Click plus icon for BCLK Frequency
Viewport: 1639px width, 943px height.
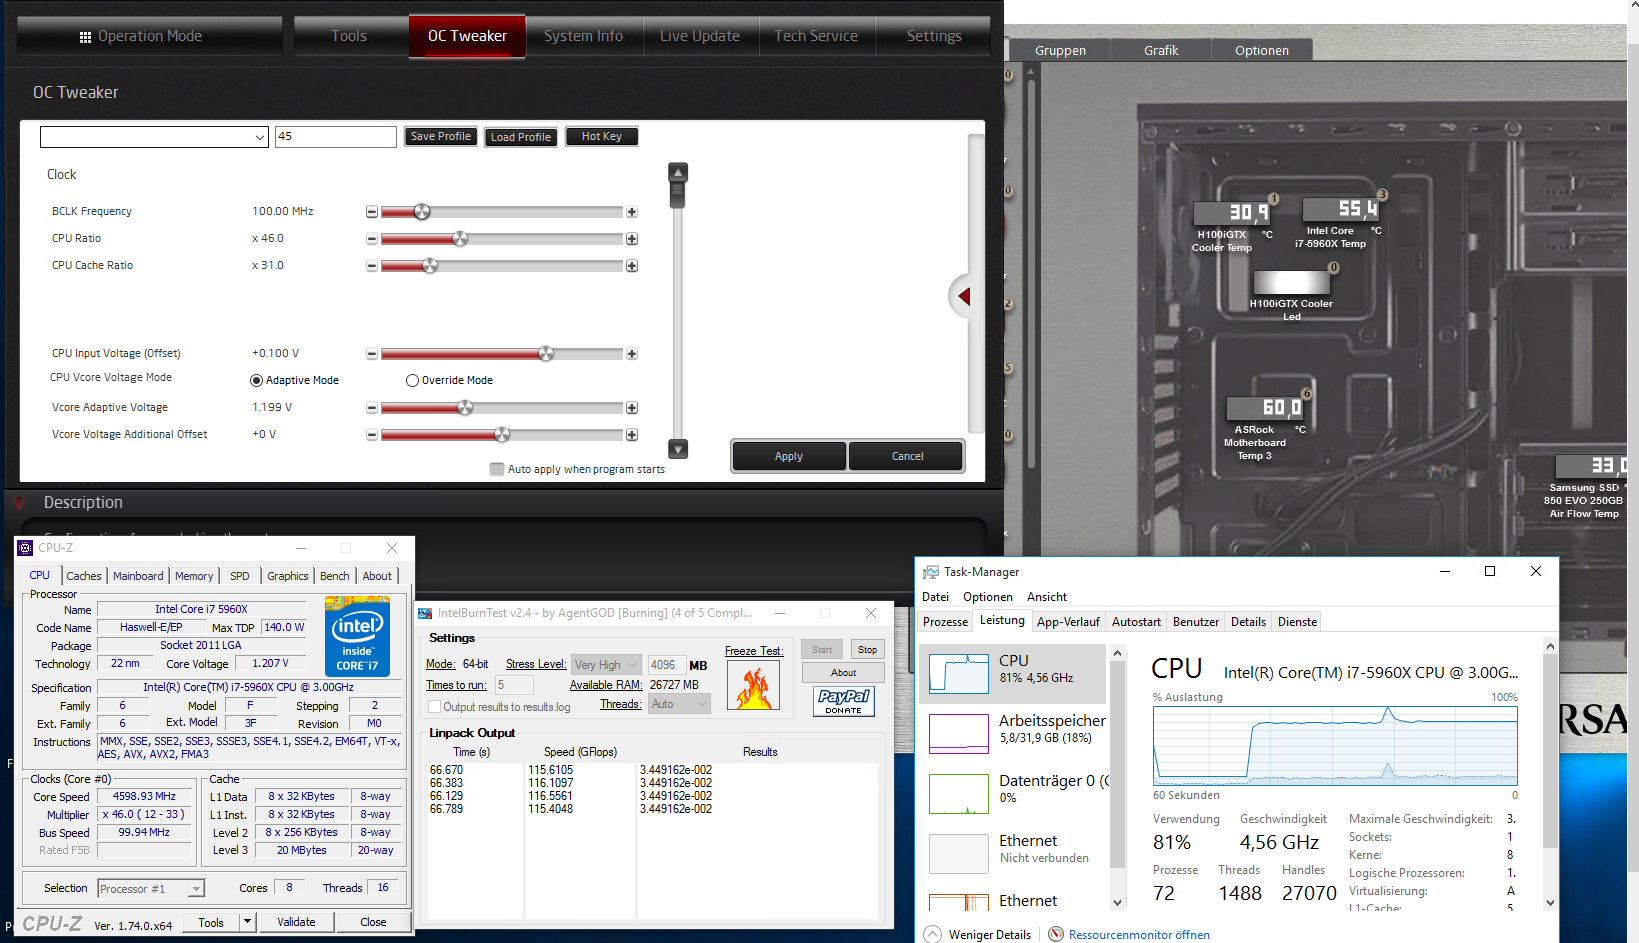(632, 212)
